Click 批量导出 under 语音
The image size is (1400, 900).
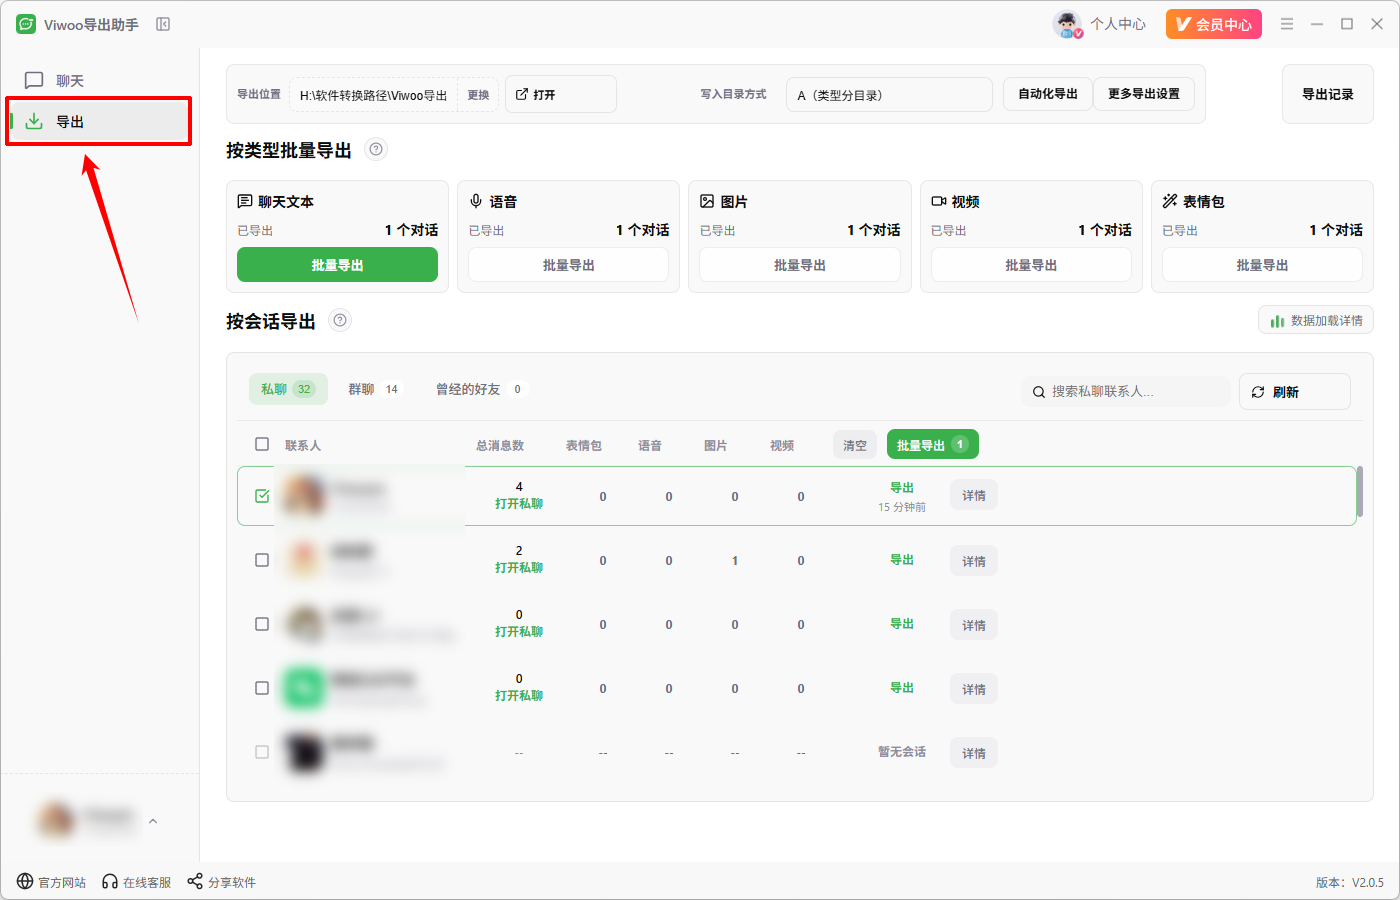(x=568, y=265)
